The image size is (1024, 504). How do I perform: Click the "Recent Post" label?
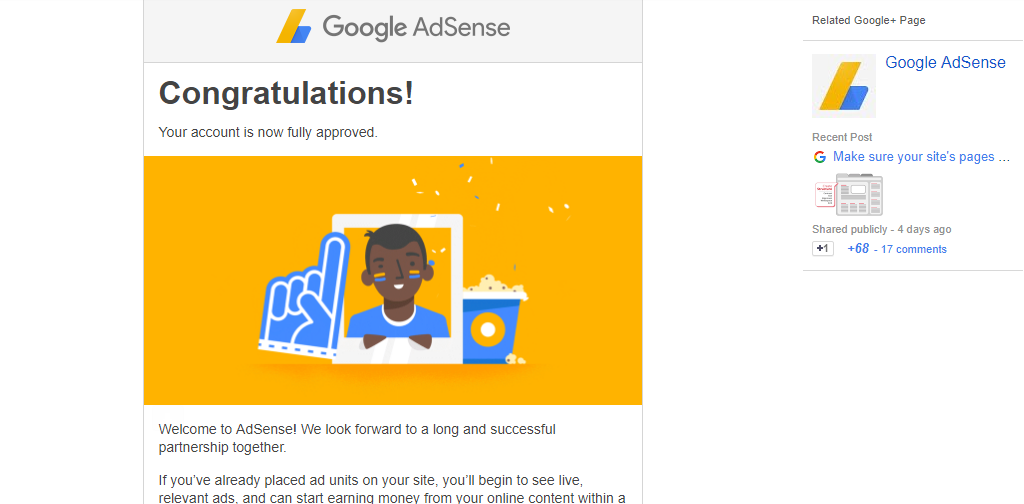point(842,137)
